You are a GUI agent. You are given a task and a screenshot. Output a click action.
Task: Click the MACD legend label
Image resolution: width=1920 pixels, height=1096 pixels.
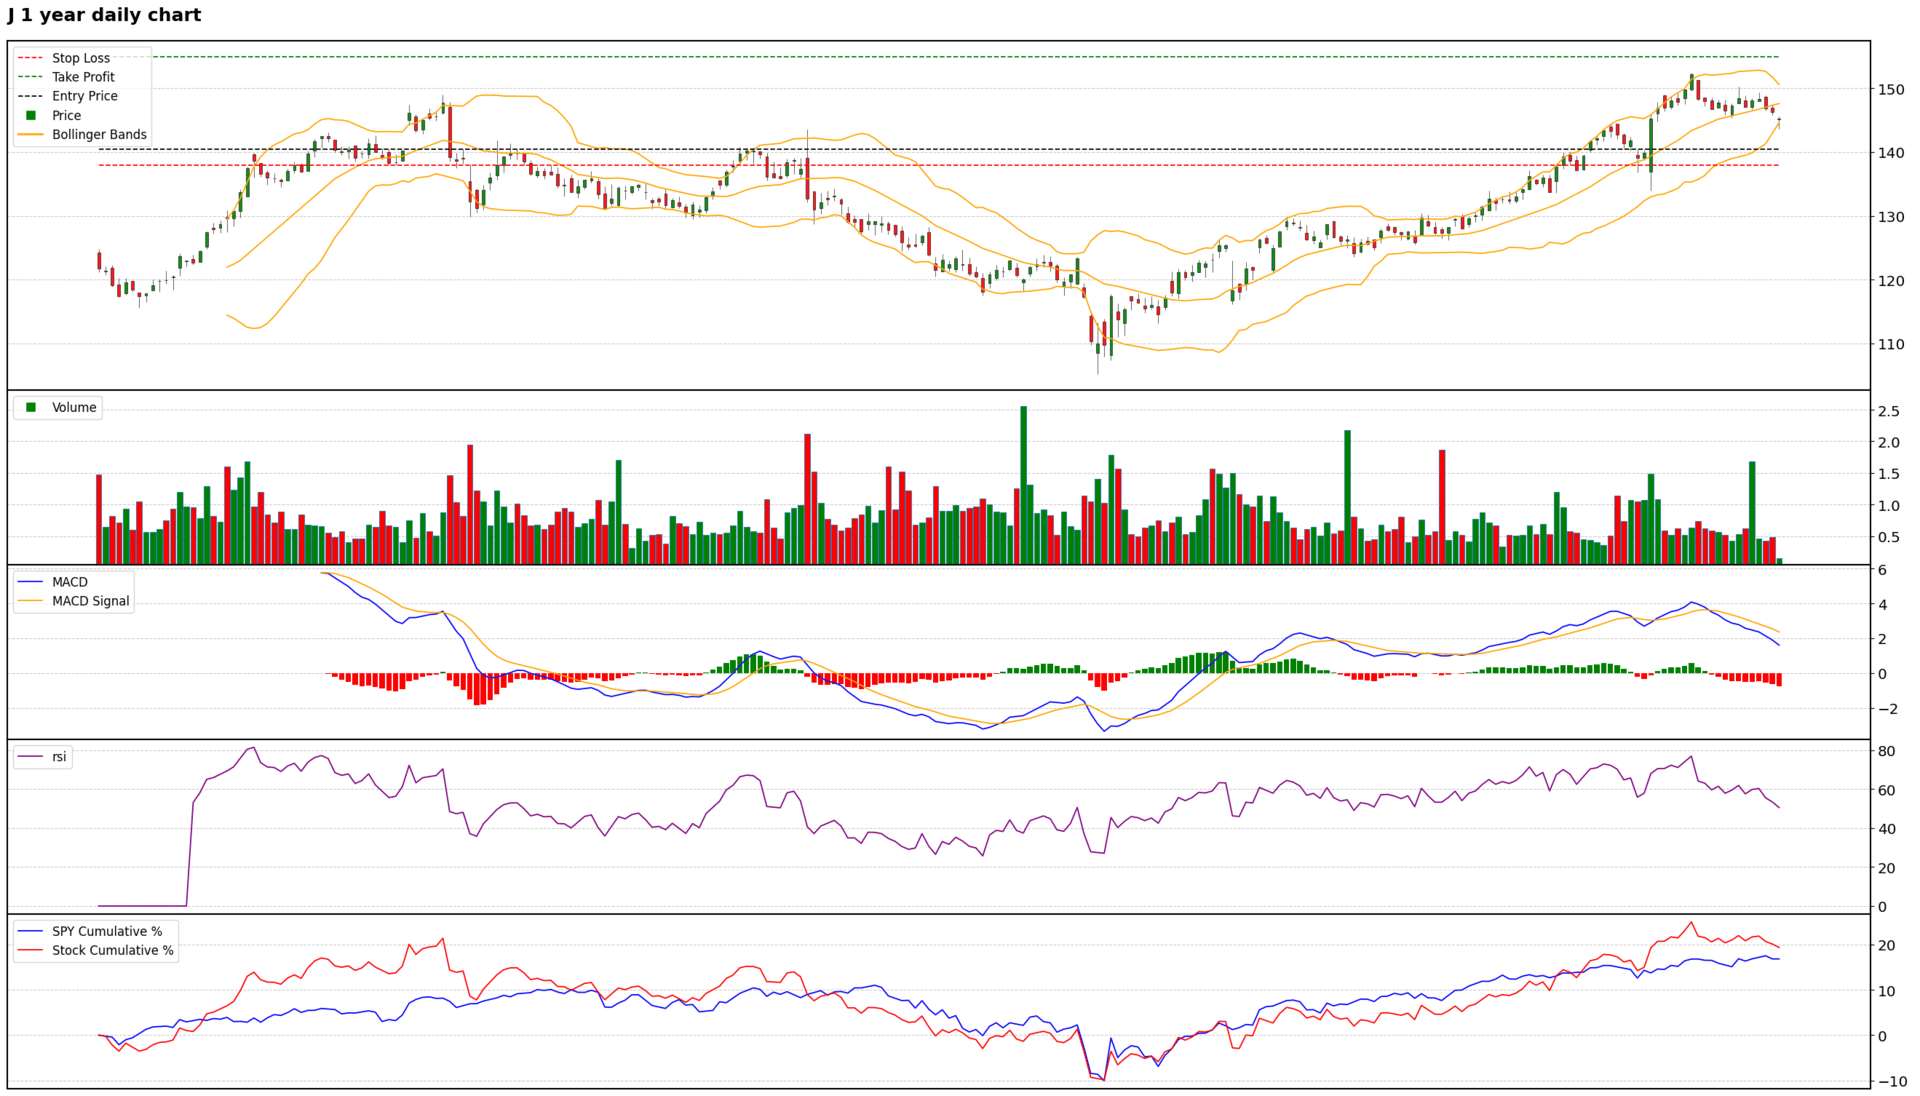click(69, 582)
